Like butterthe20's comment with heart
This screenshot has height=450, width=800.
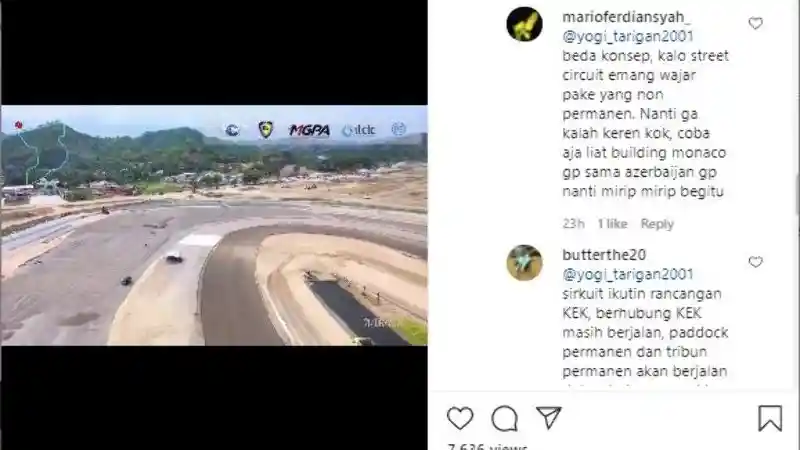(756, 261)
